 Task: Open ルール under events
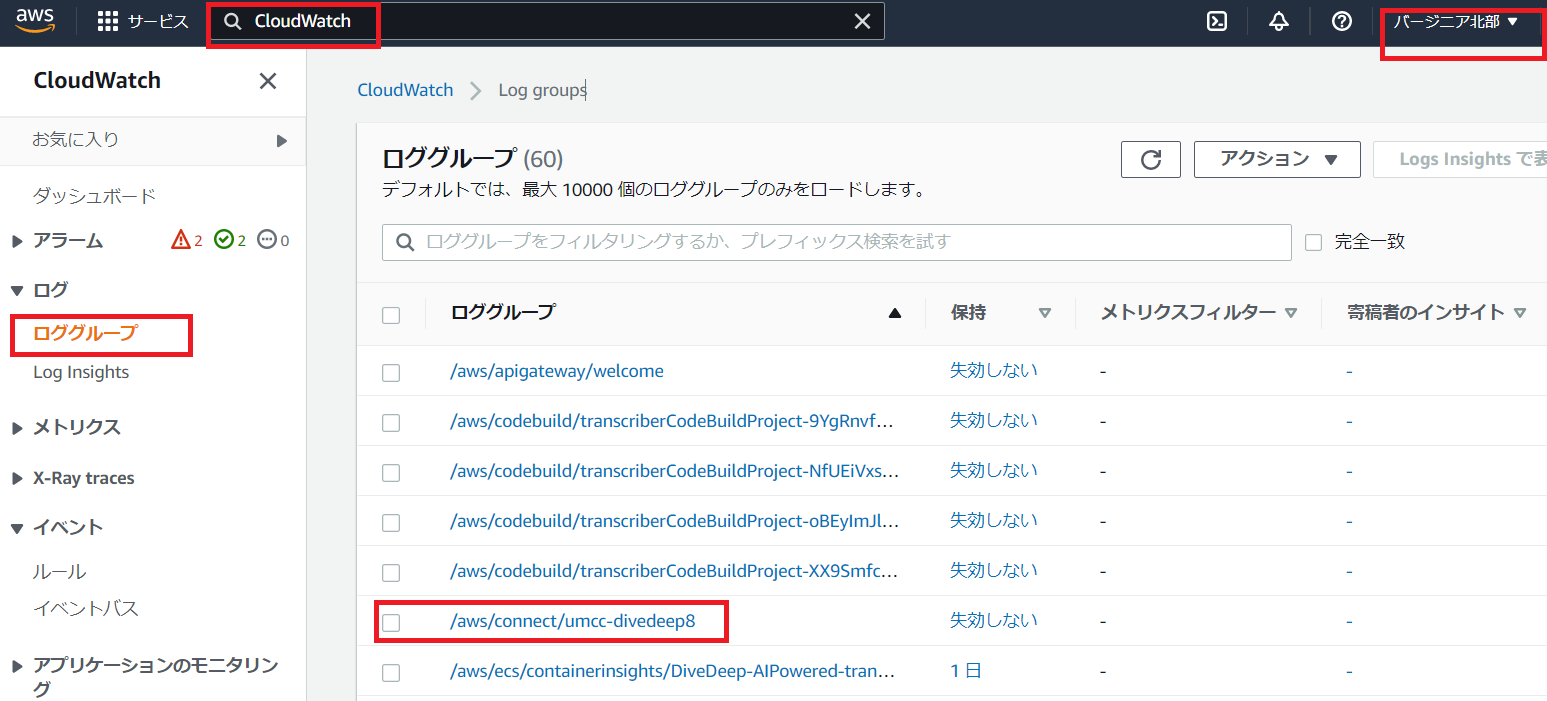click(x=60, y=571)
